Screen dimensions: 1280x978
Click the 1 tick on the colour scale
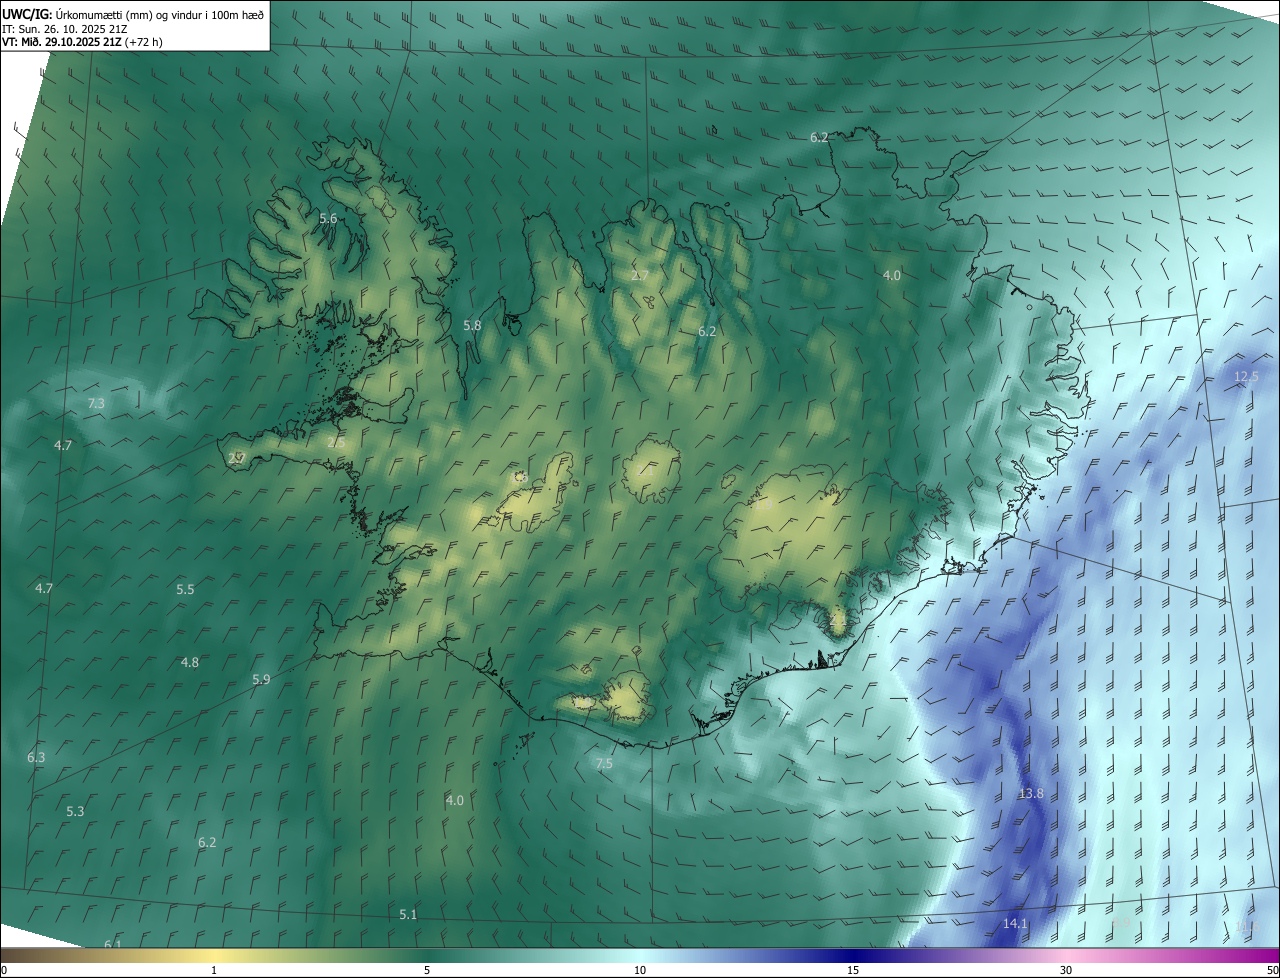click(214, 970)
